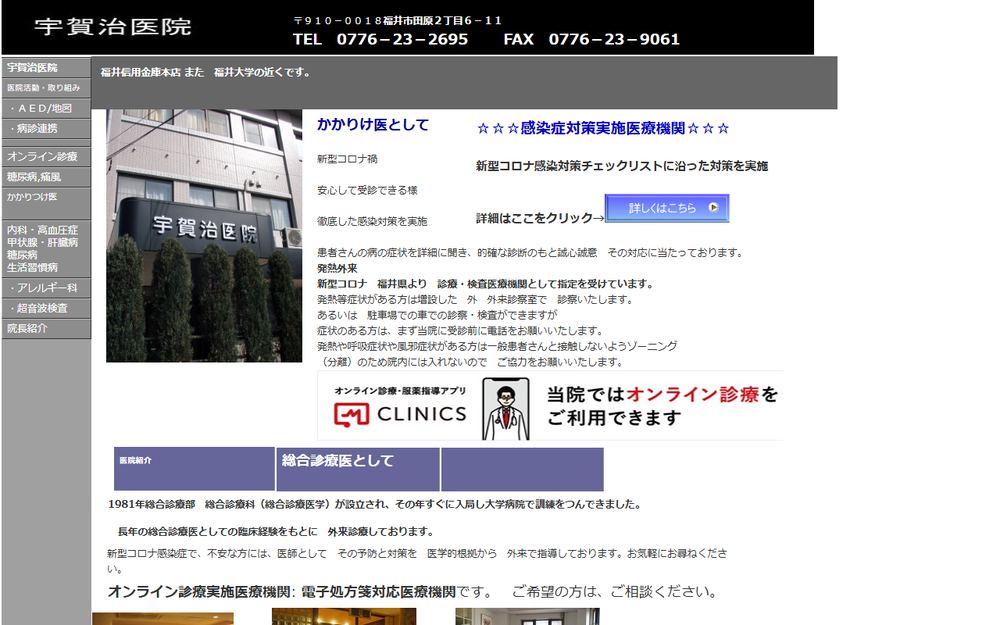This screenshot has height=625, width=1000.
Task: Click the 宇賀治医院 header logo
Action: coord(113,27)
